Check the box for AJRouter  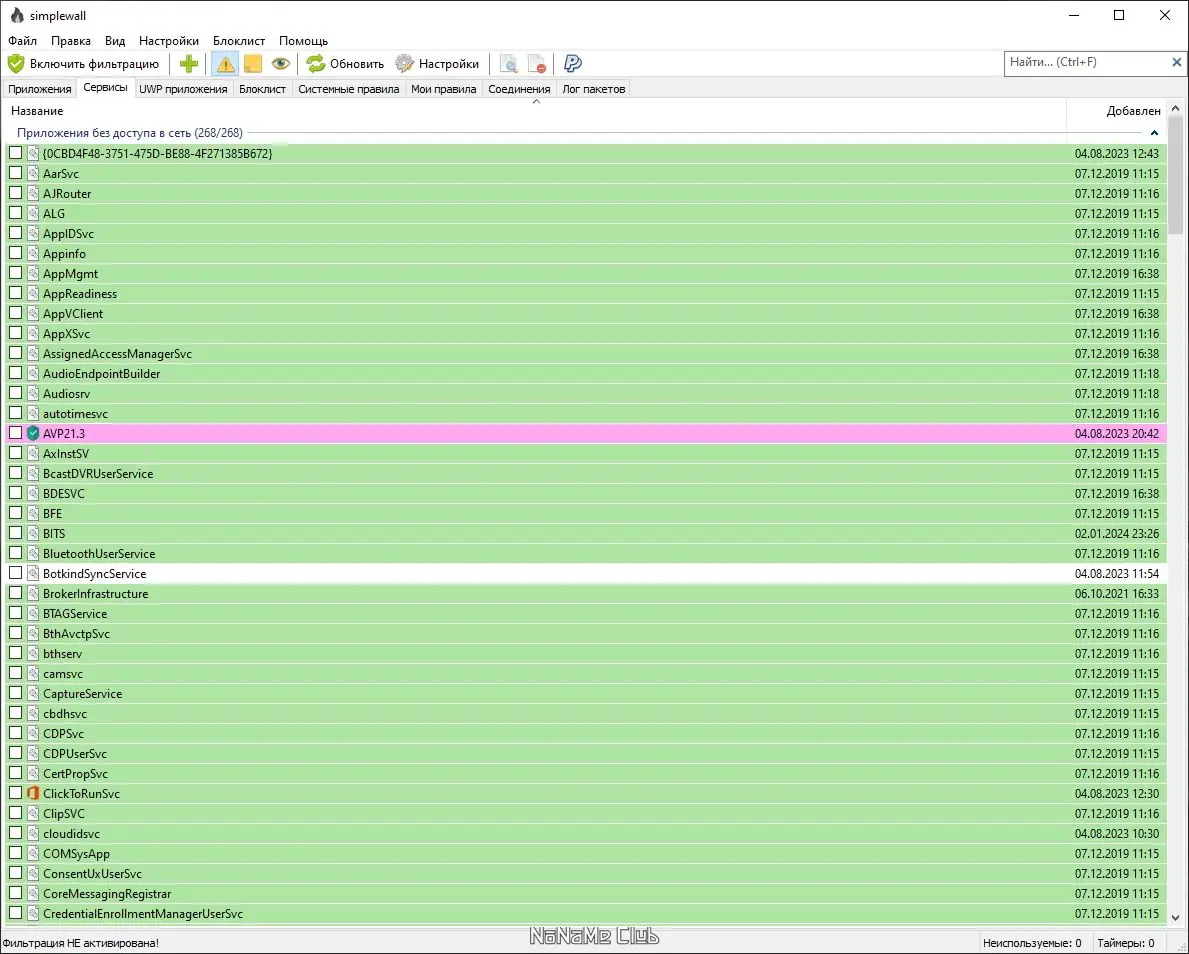click(15, 193)
